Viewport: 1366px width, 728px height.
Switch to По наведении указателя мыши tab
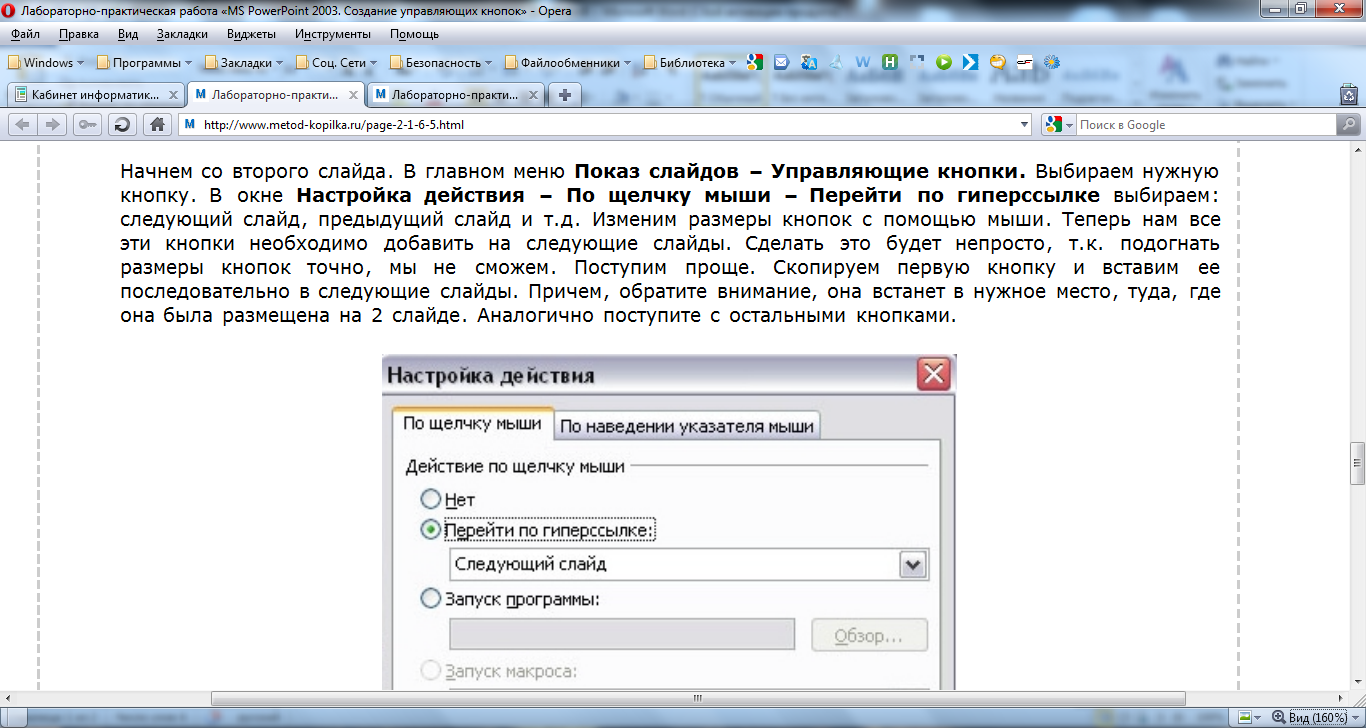pos(687,426)
